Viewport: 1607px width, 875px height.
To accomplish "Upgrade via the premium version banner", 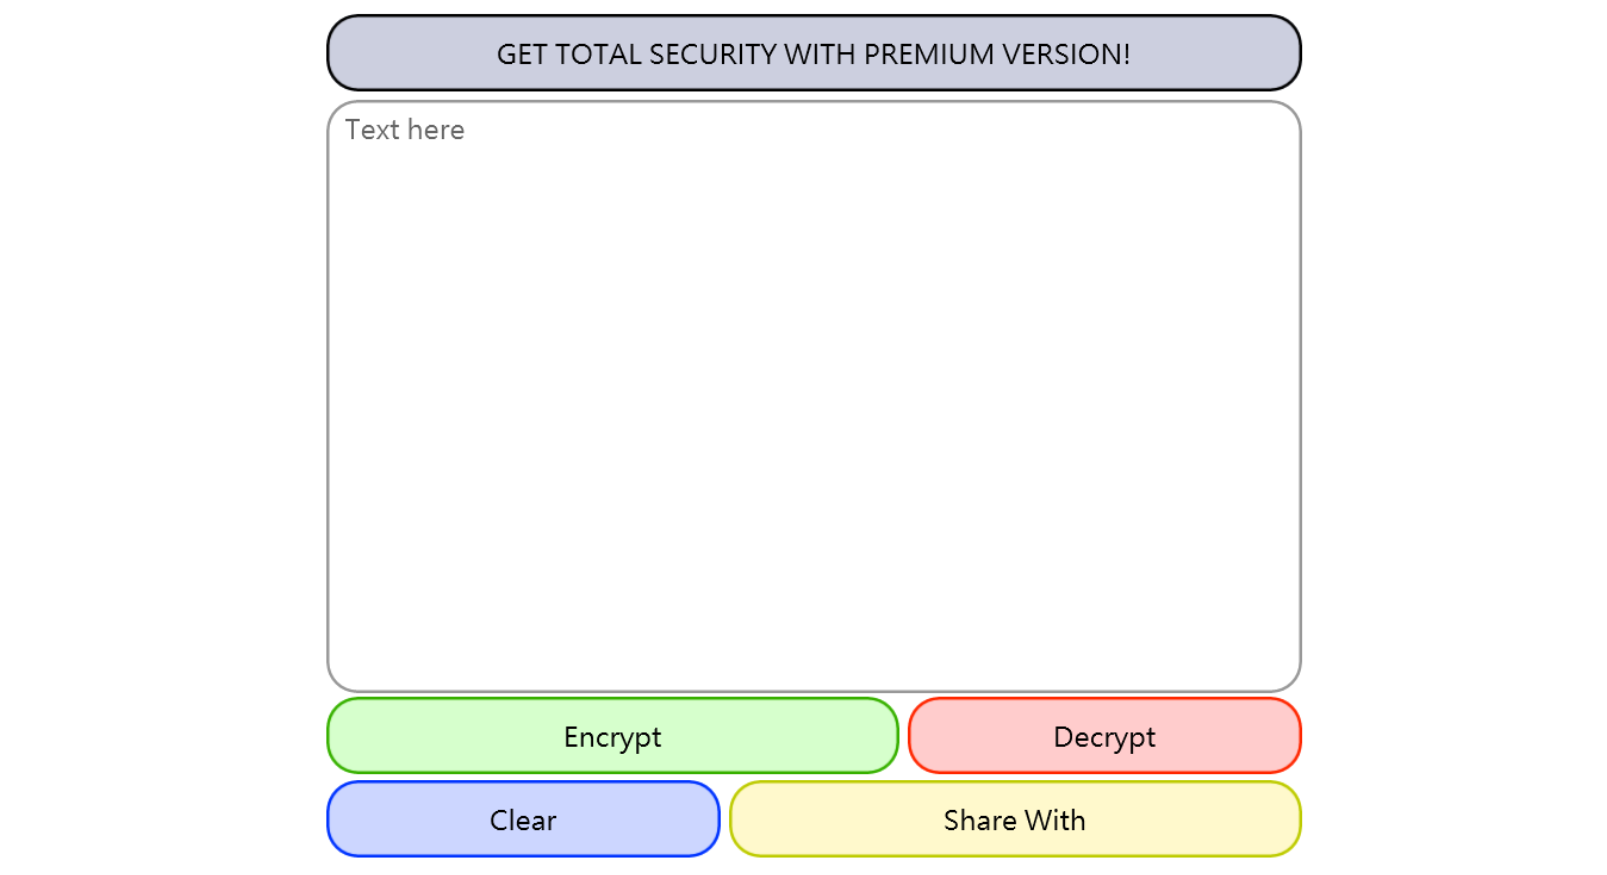I will click(813, 53).
